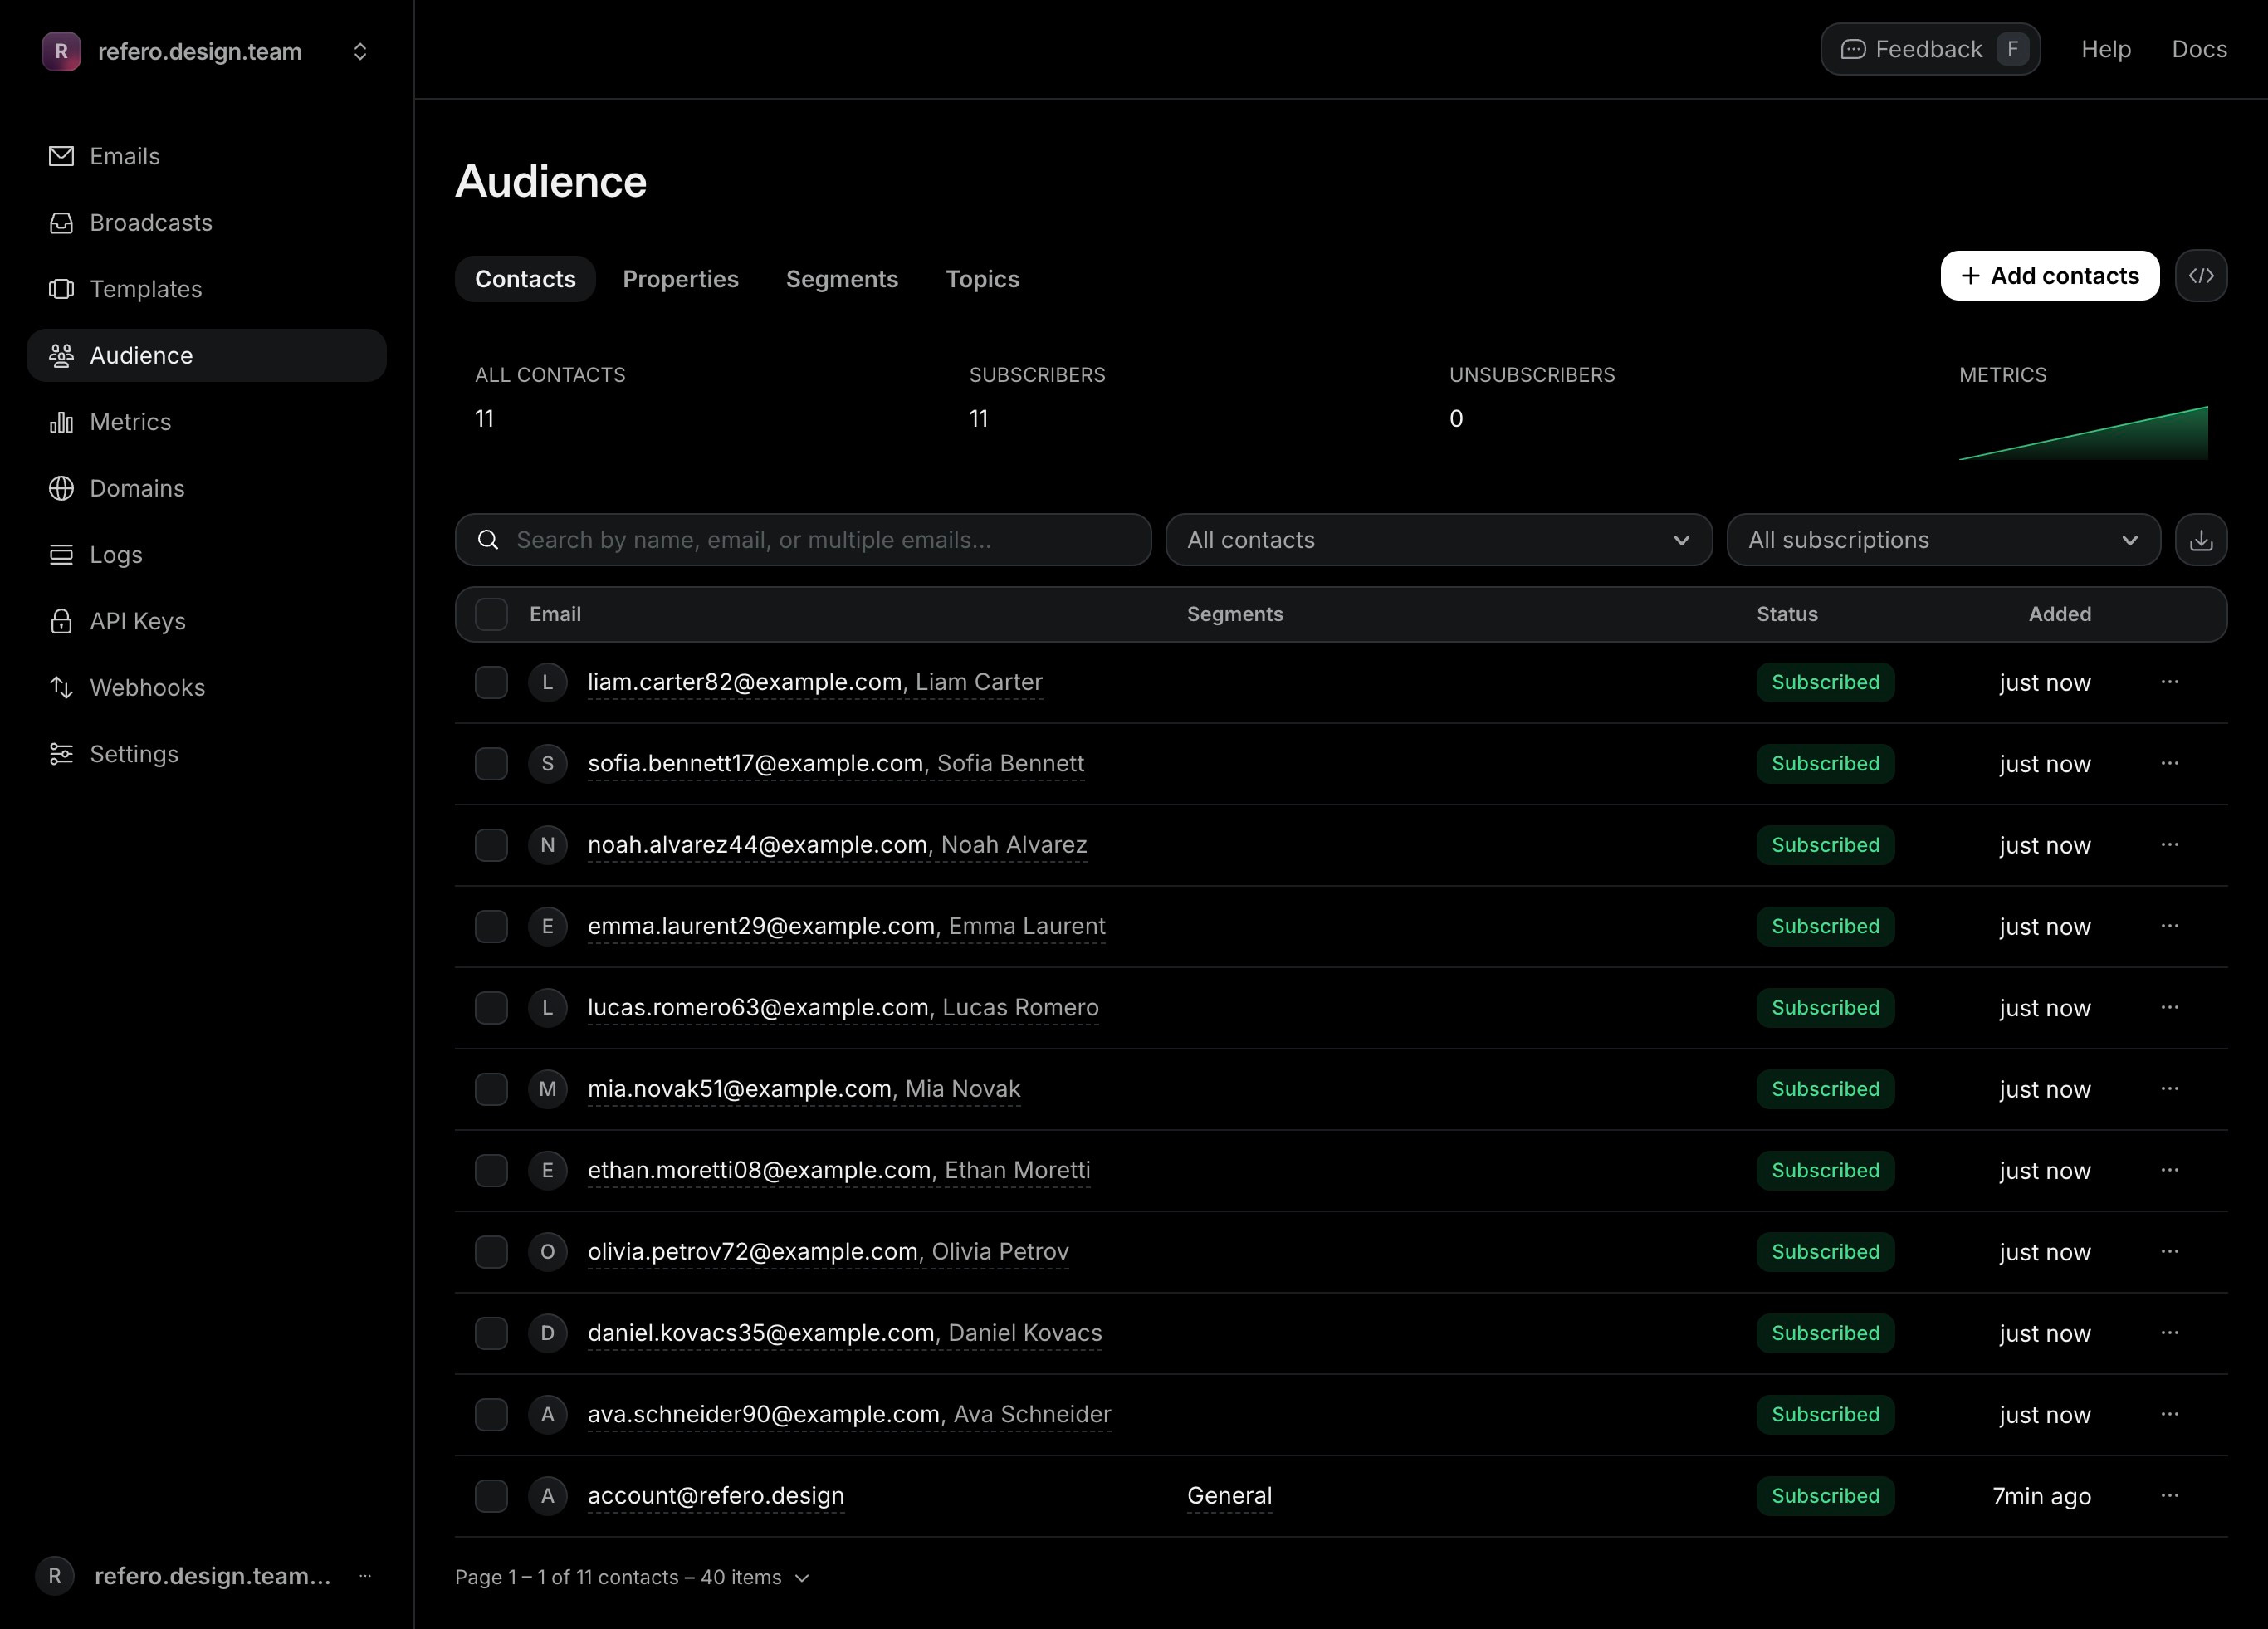Click the magnifier icon in search box
This screenshot has height=1629, width=2268.
coord(488,540)
